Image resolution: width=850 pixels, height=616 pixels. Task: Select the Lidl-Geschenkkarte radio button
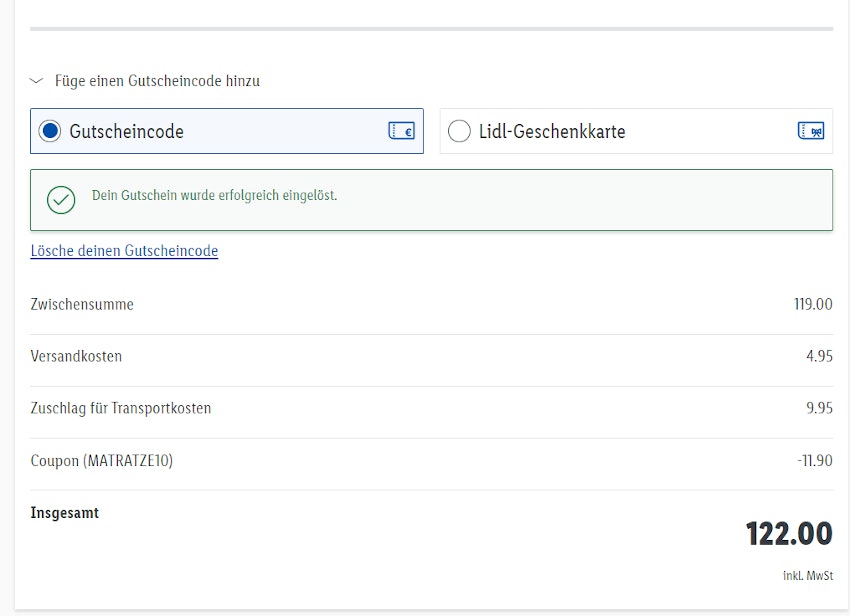click(459, 130)
